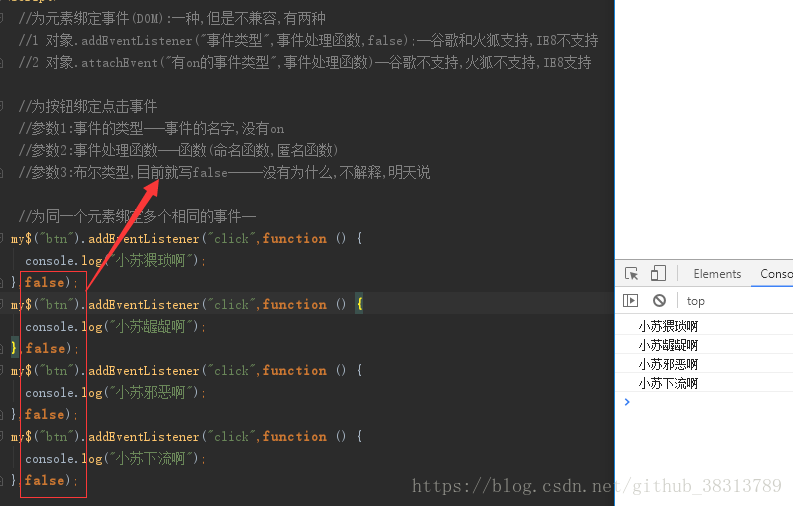Click comment //参数3:布尔类型 in the editor
This screenshot has height=506, width=793.
point(224,172)
